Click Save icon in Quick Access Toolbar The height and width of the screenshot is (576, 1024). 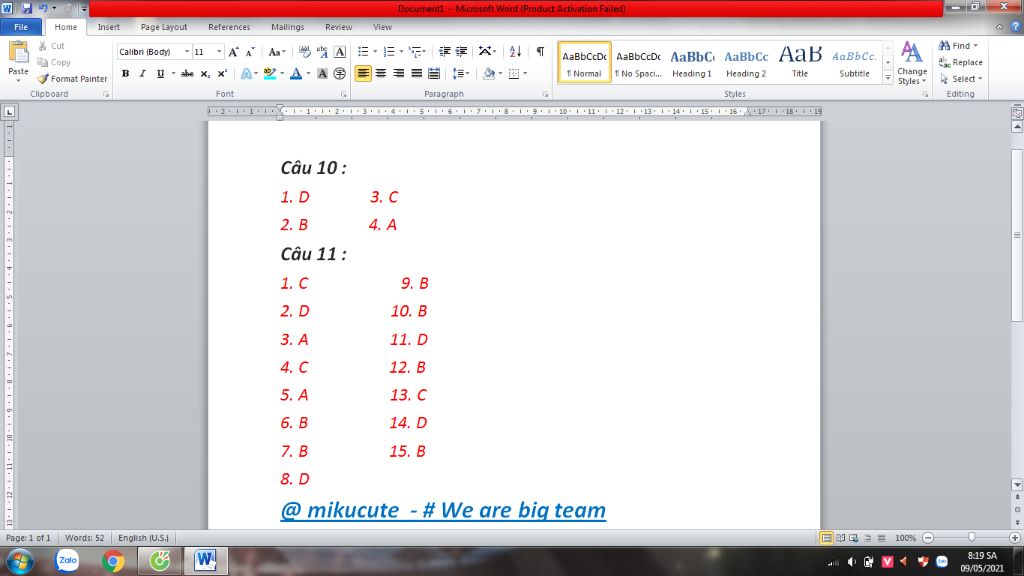[x=27, y=8]
